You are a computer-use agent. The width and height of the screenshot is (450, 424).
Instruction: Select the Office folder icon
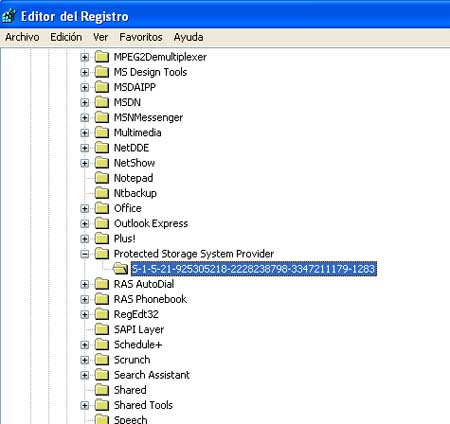point(102,208)
